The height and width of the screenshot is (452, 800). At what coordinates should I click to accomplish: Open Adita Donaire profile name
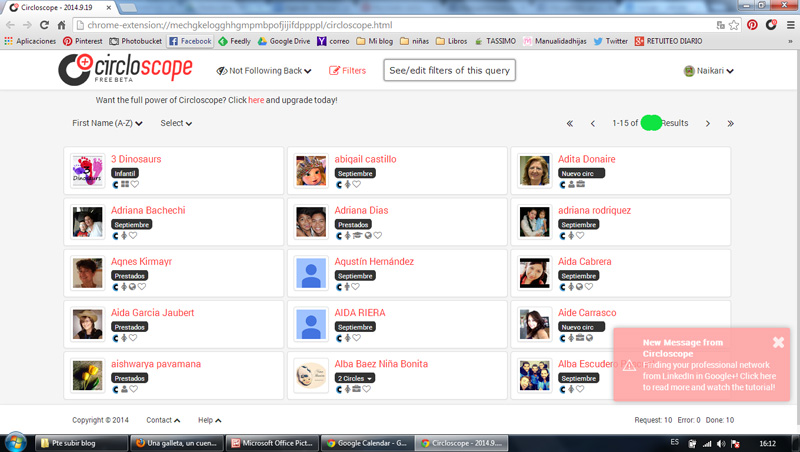click(x=587, y=159)
